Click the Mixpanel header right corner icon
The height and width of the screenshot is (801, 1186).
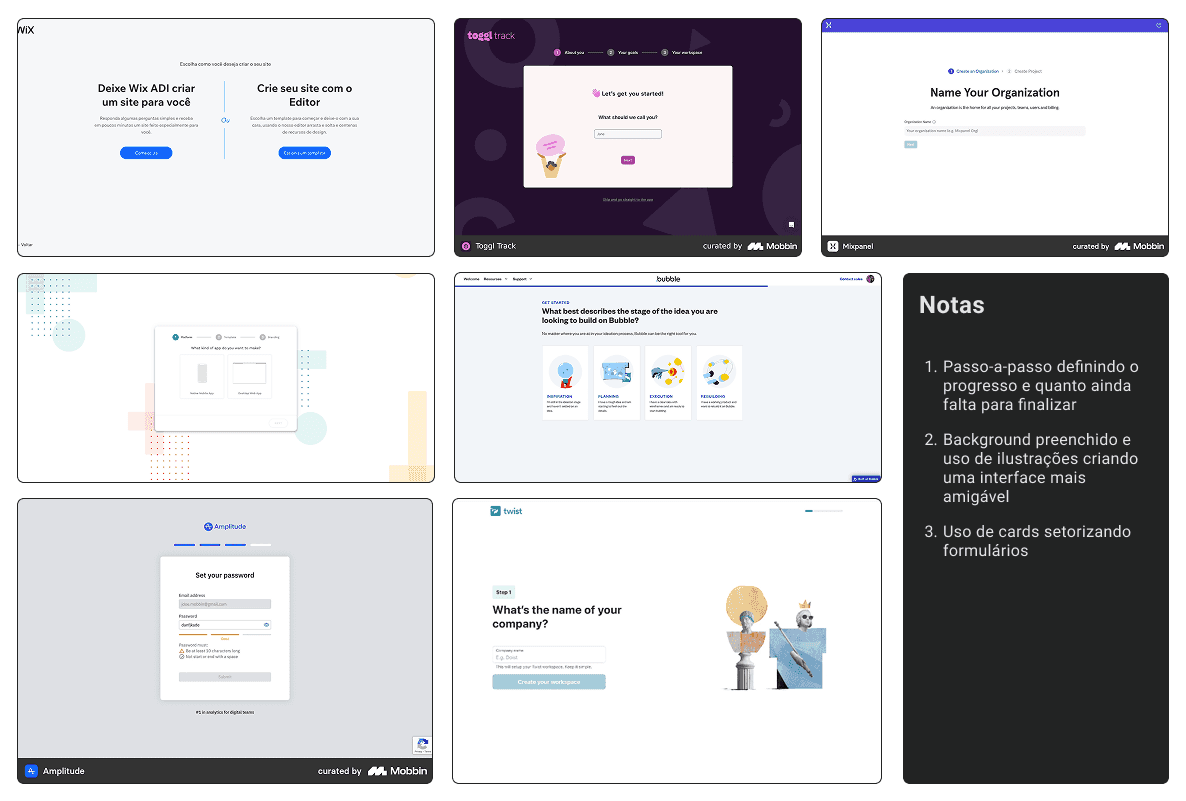(1159, 25)
